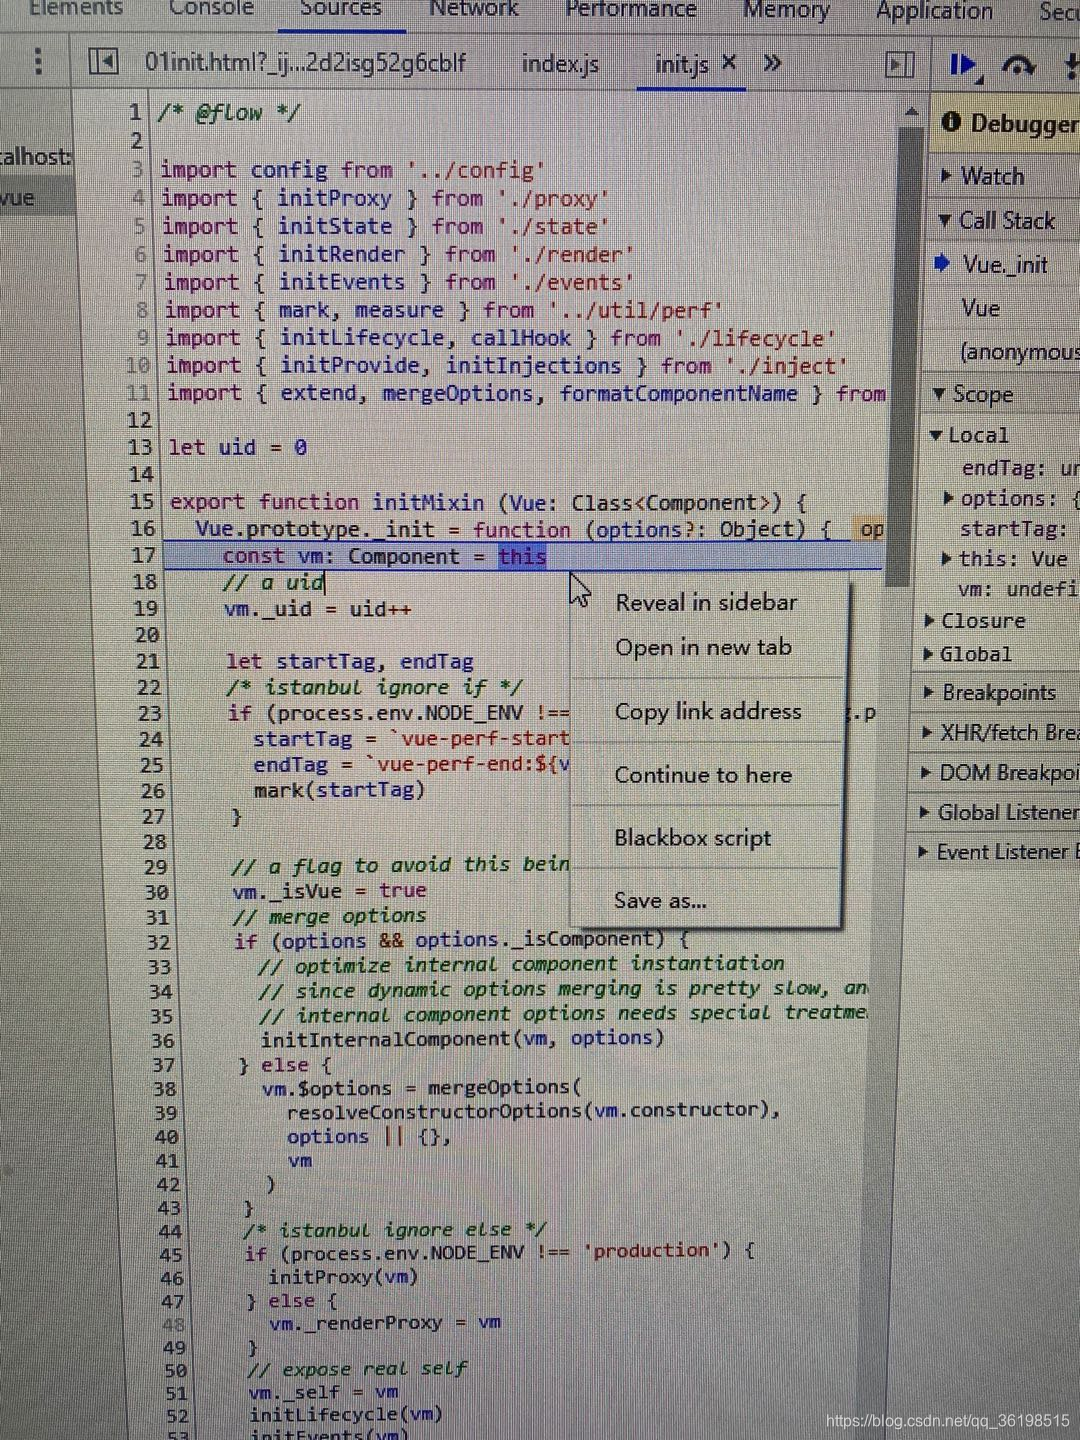Click 'initInternalComponent(vm, options)' code line

pos(463,1038)
